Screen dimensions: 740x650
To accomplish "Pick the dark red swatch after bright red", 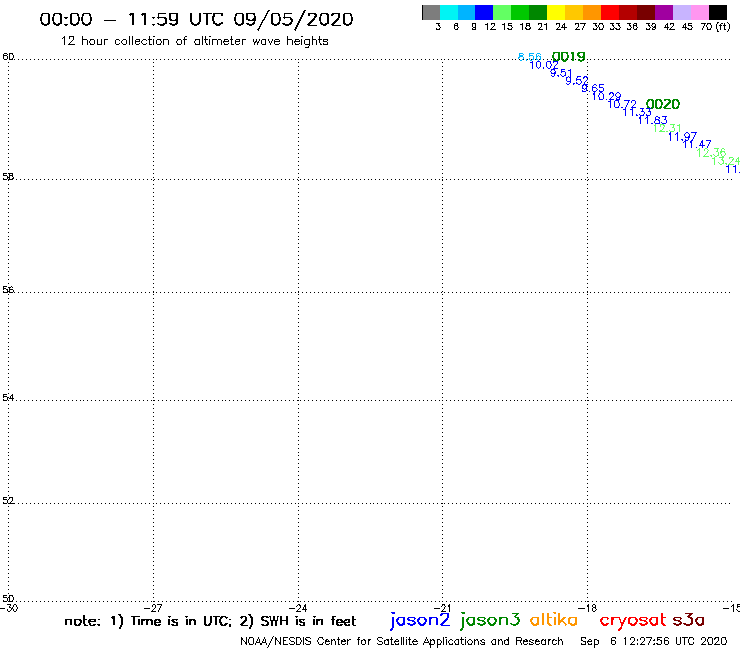I will coord(628,12).
